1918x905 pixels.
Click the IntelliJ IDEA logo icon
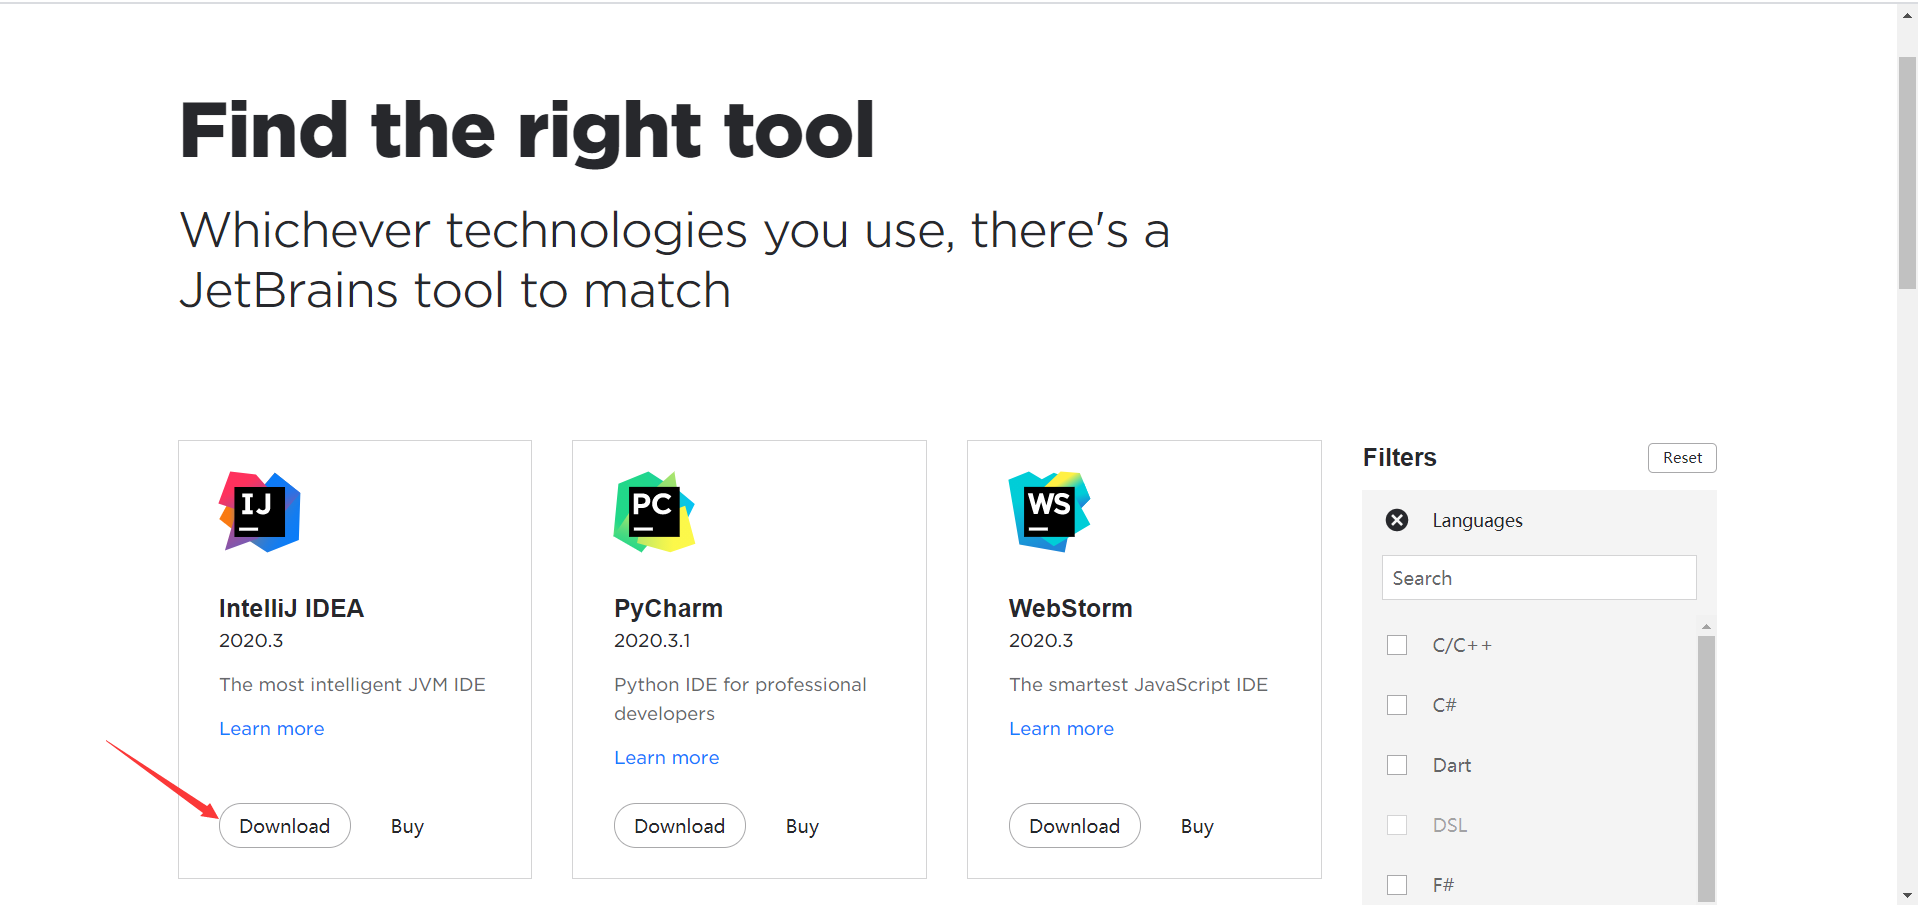click(x=260, y=512)
